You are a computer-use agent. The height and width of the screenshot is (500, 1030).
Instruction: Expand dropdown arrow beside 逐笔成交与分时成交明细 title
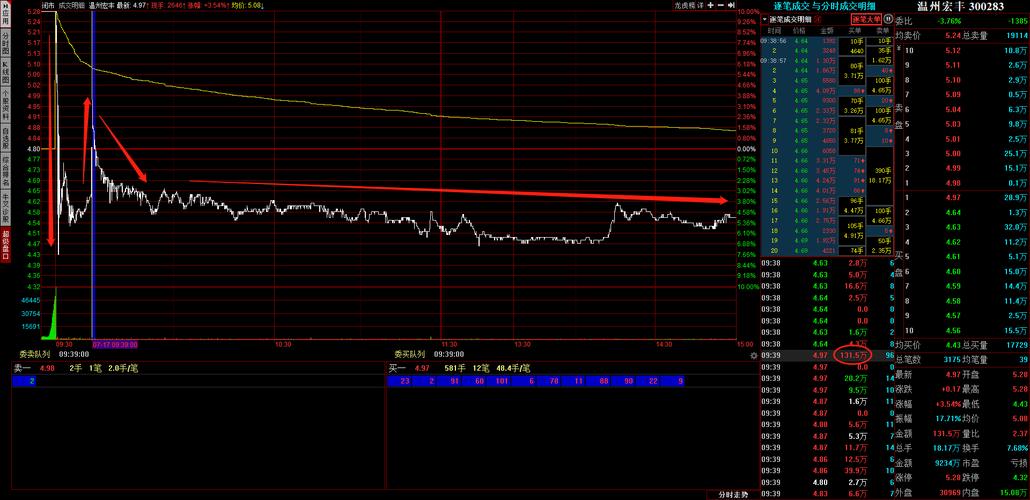(766, 19)
